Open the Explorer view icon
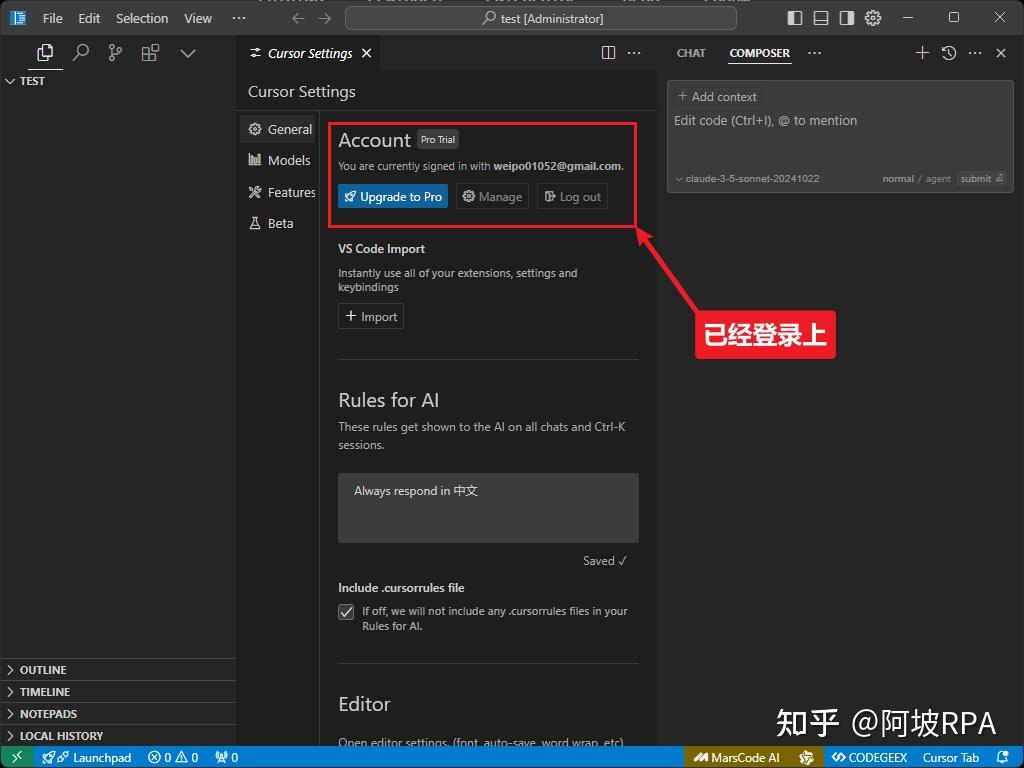 44,53
